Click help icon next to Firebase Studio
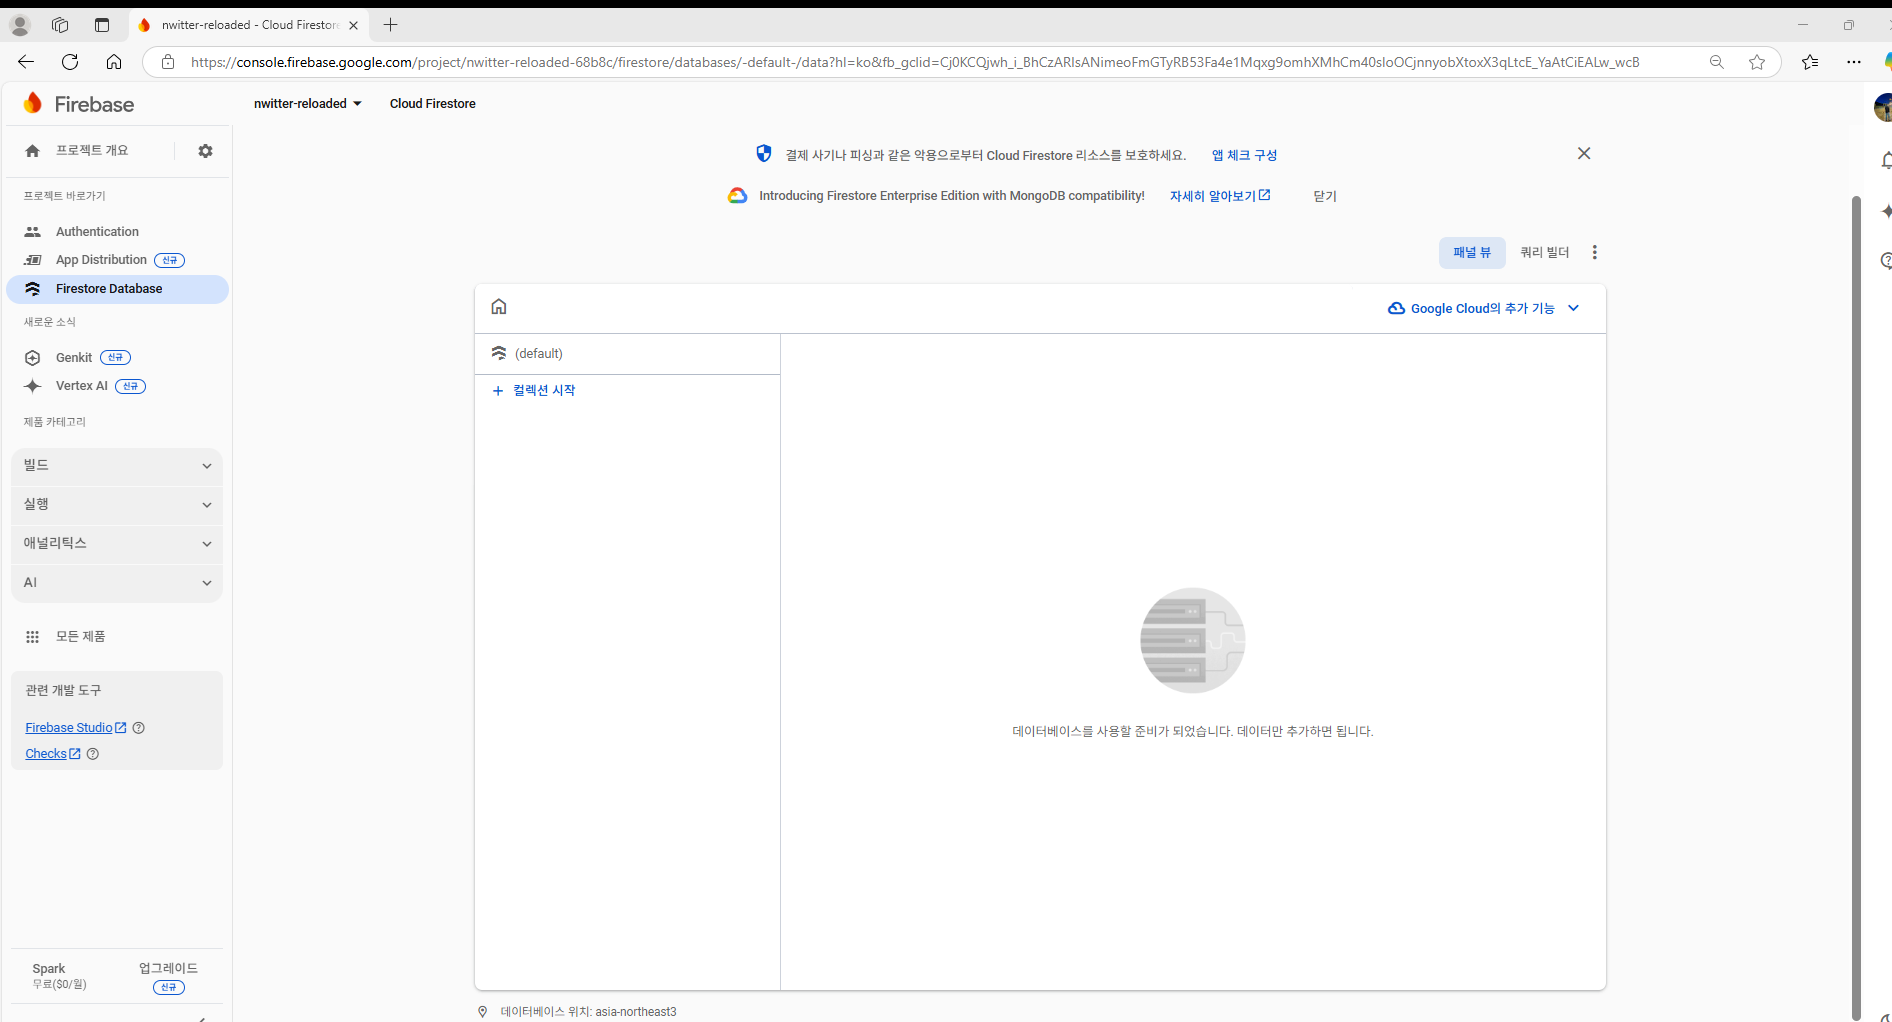The height and width of the screenshot is (1022, 1892). tap(139, 728)
